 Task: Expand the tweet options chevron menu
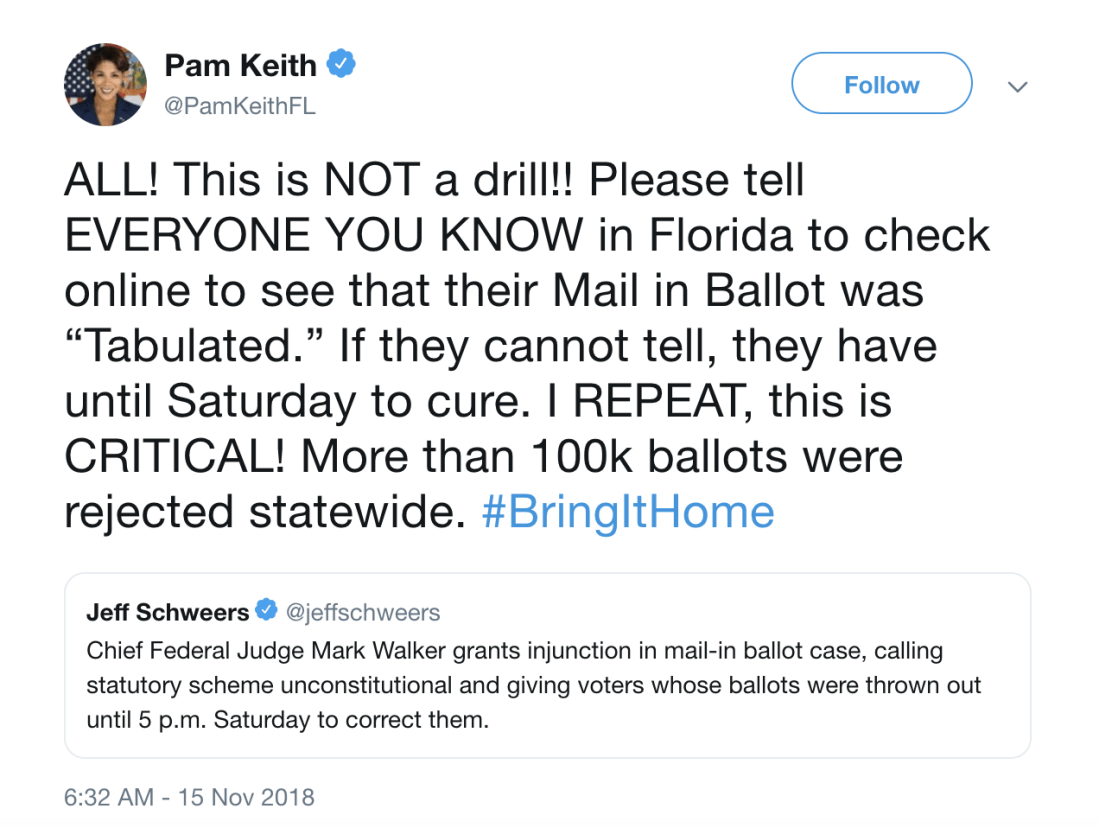coord(1018,87)
